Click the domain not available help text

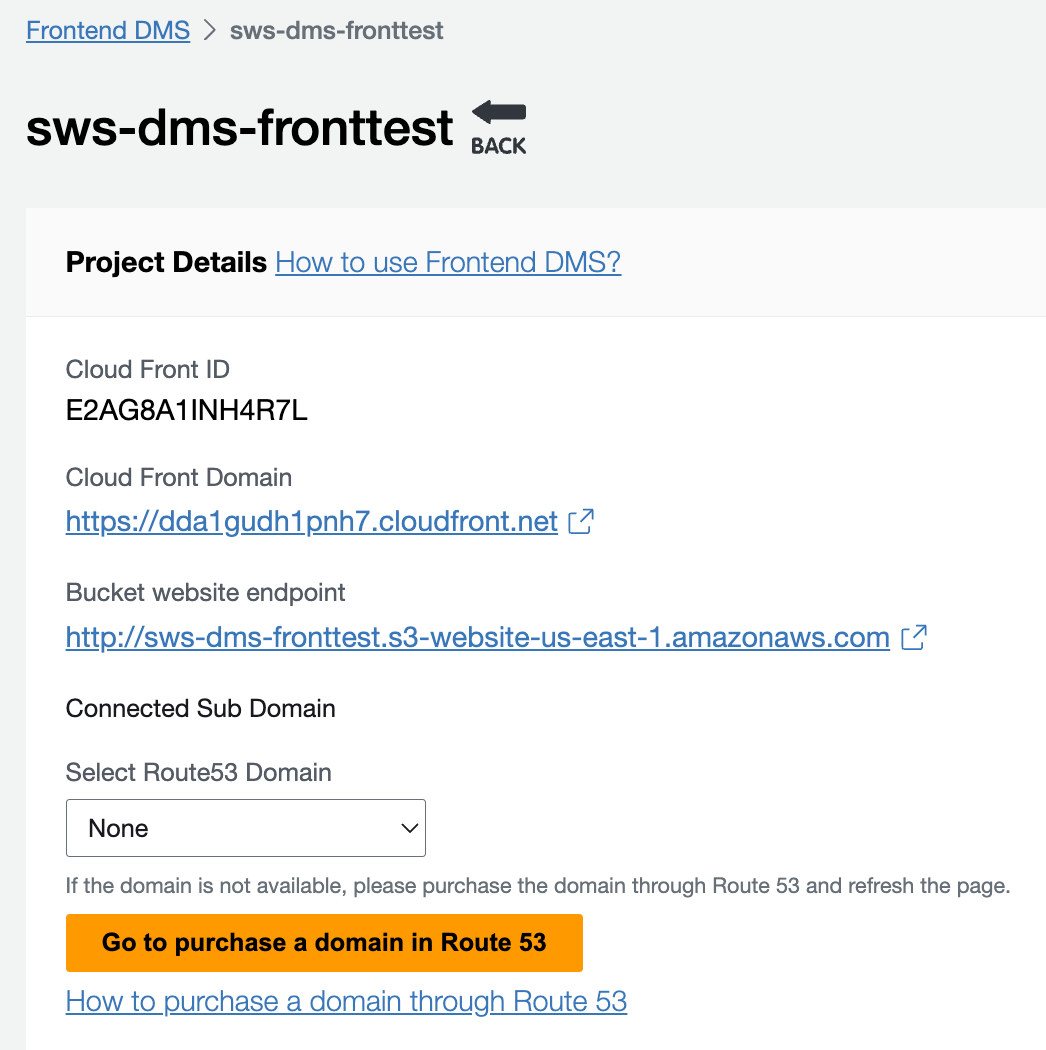click(538, 886)
